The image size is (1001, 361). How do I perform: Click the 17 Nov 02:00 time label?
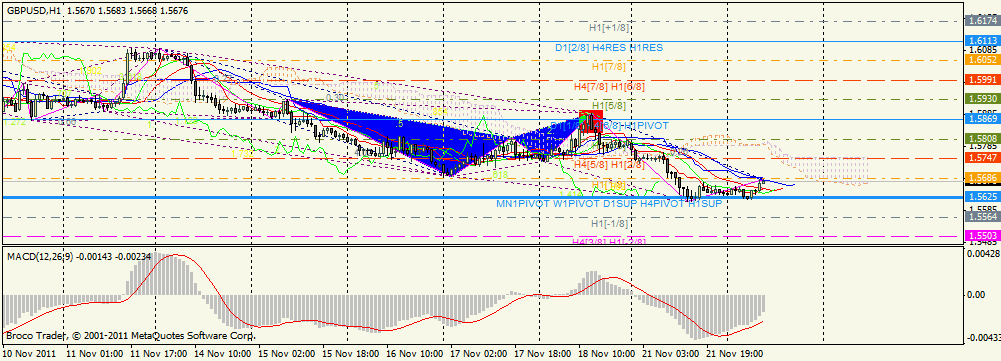478,353
